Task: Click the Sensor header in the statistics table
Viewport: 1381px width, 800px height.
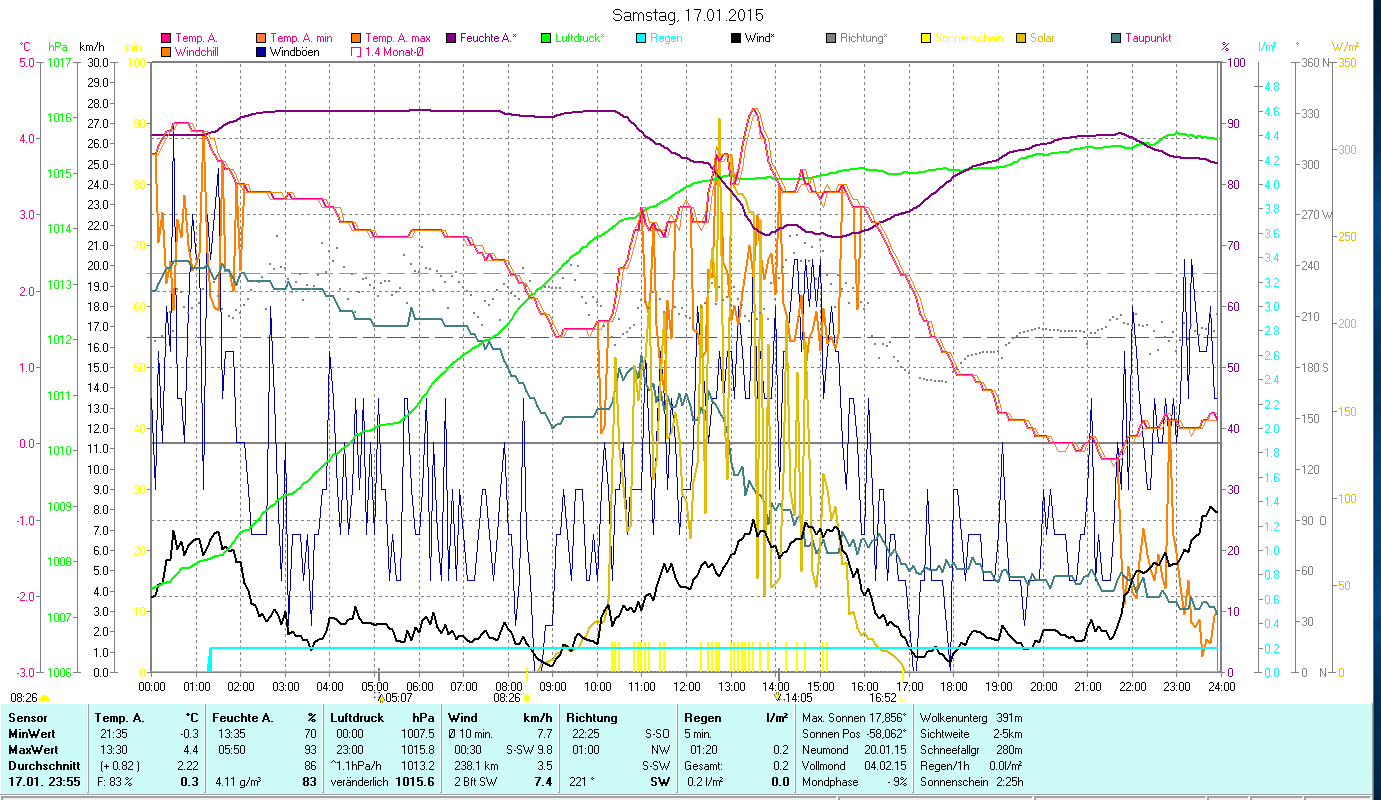Action: [26, 718]
